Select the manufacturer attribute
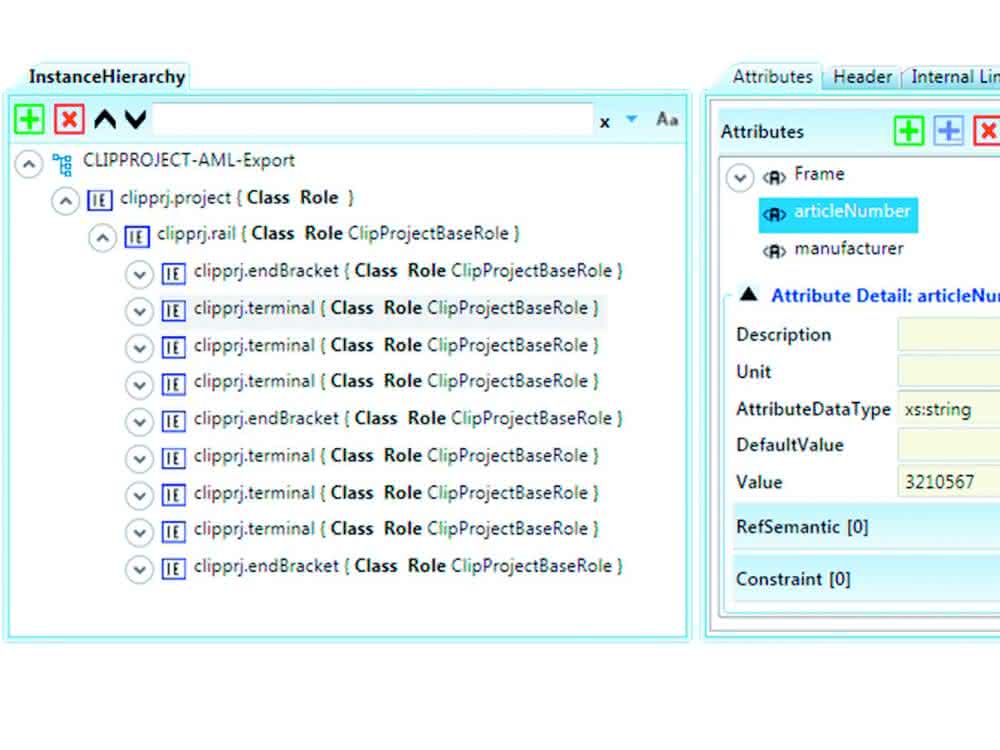Screen dimensions: 1000x750 849,249
